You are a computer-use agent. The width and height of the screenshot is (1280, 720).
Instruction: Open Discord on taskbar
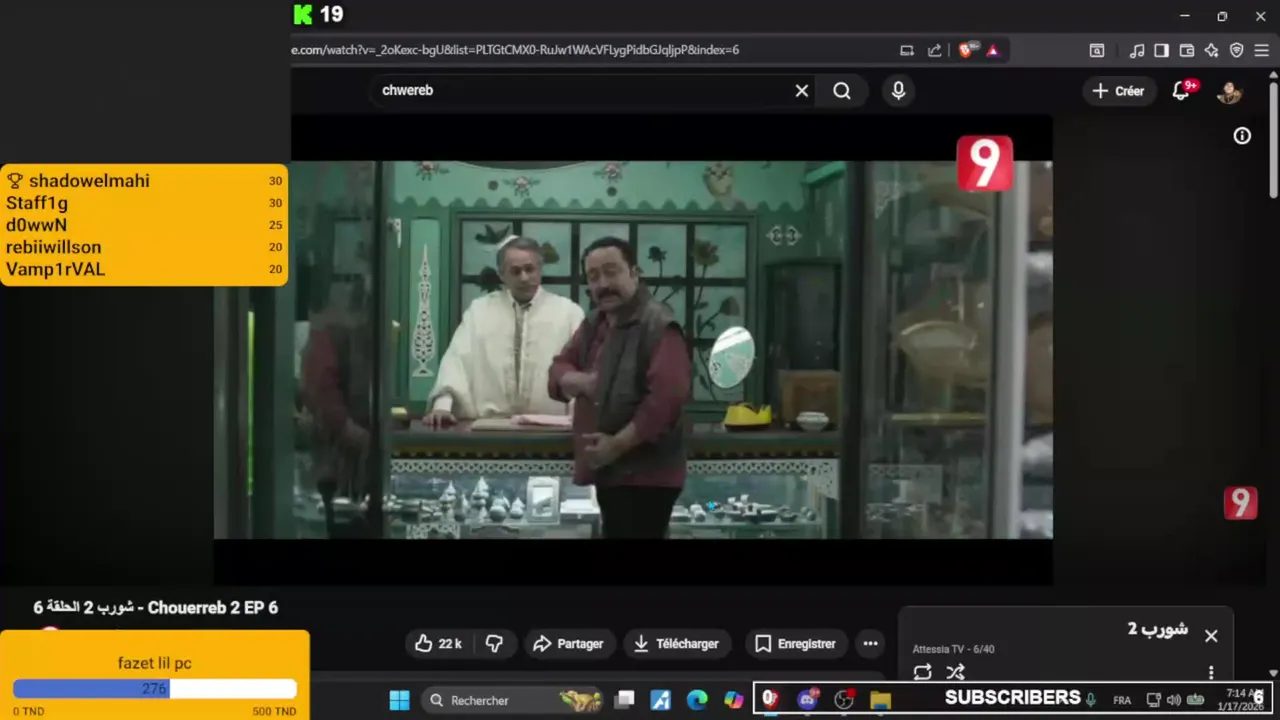coord(808,700)
